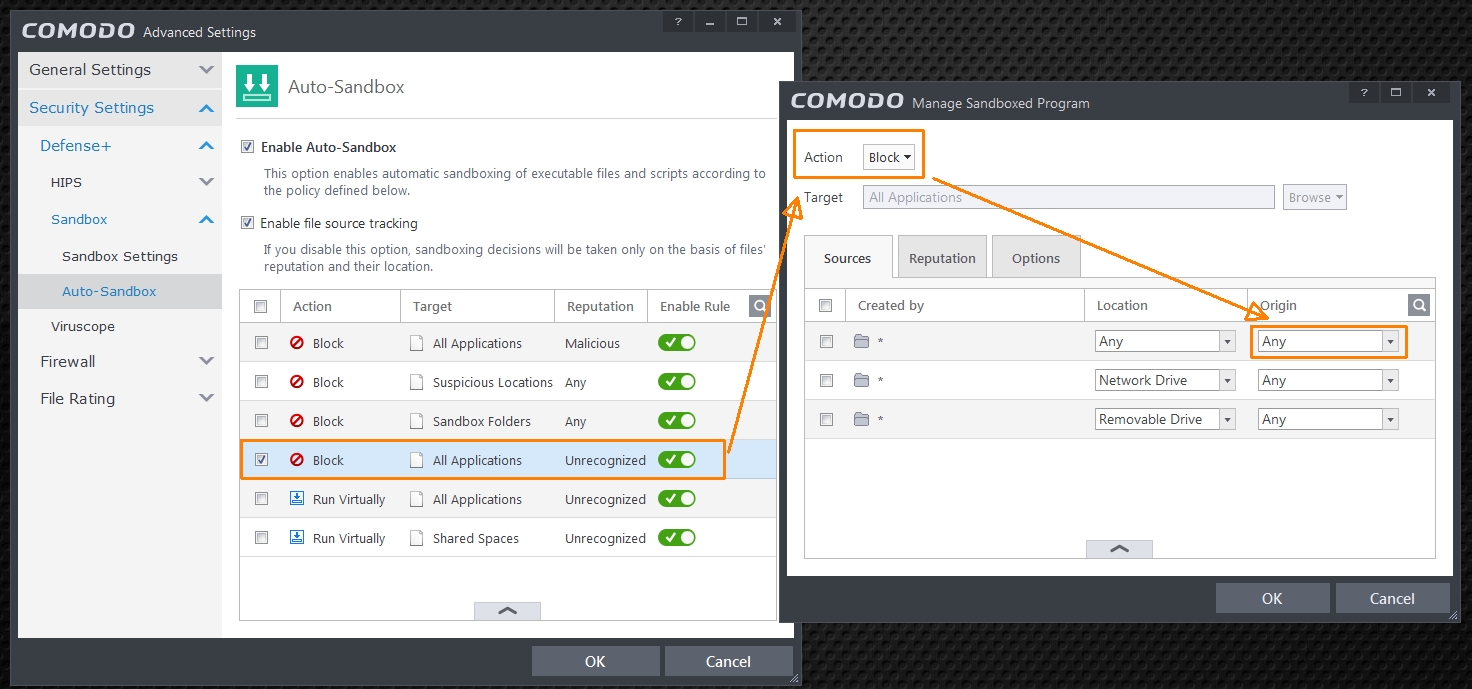The width and height of the screenshot is (1472, 689).
Task: Disable the Sandbox Folders rule toggle
Action: 676,421
